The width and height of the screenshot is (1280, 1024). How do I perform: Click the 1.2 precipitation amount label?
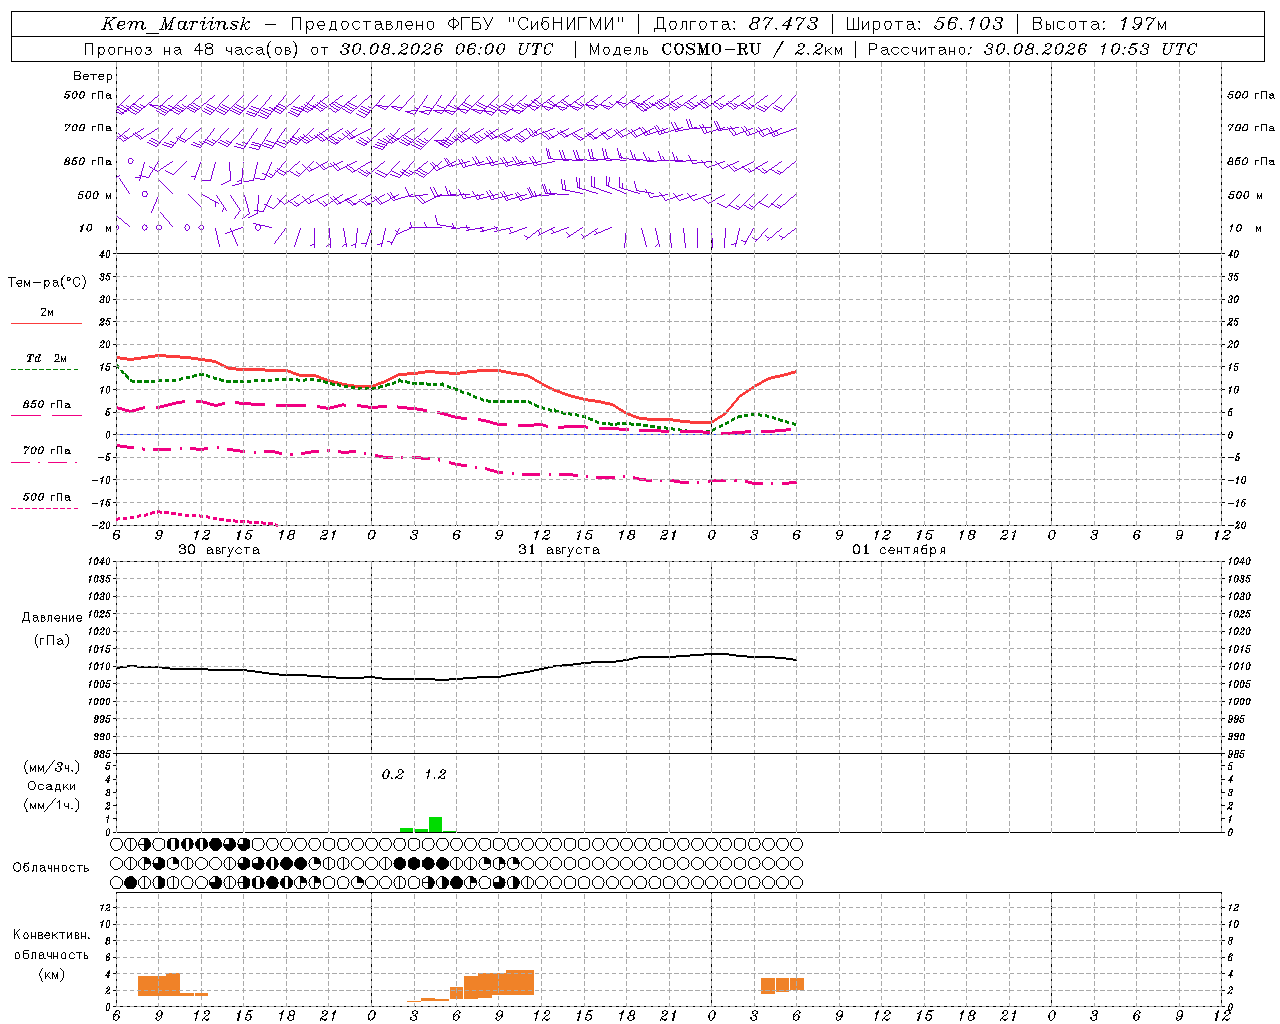[x=435, y=774]
